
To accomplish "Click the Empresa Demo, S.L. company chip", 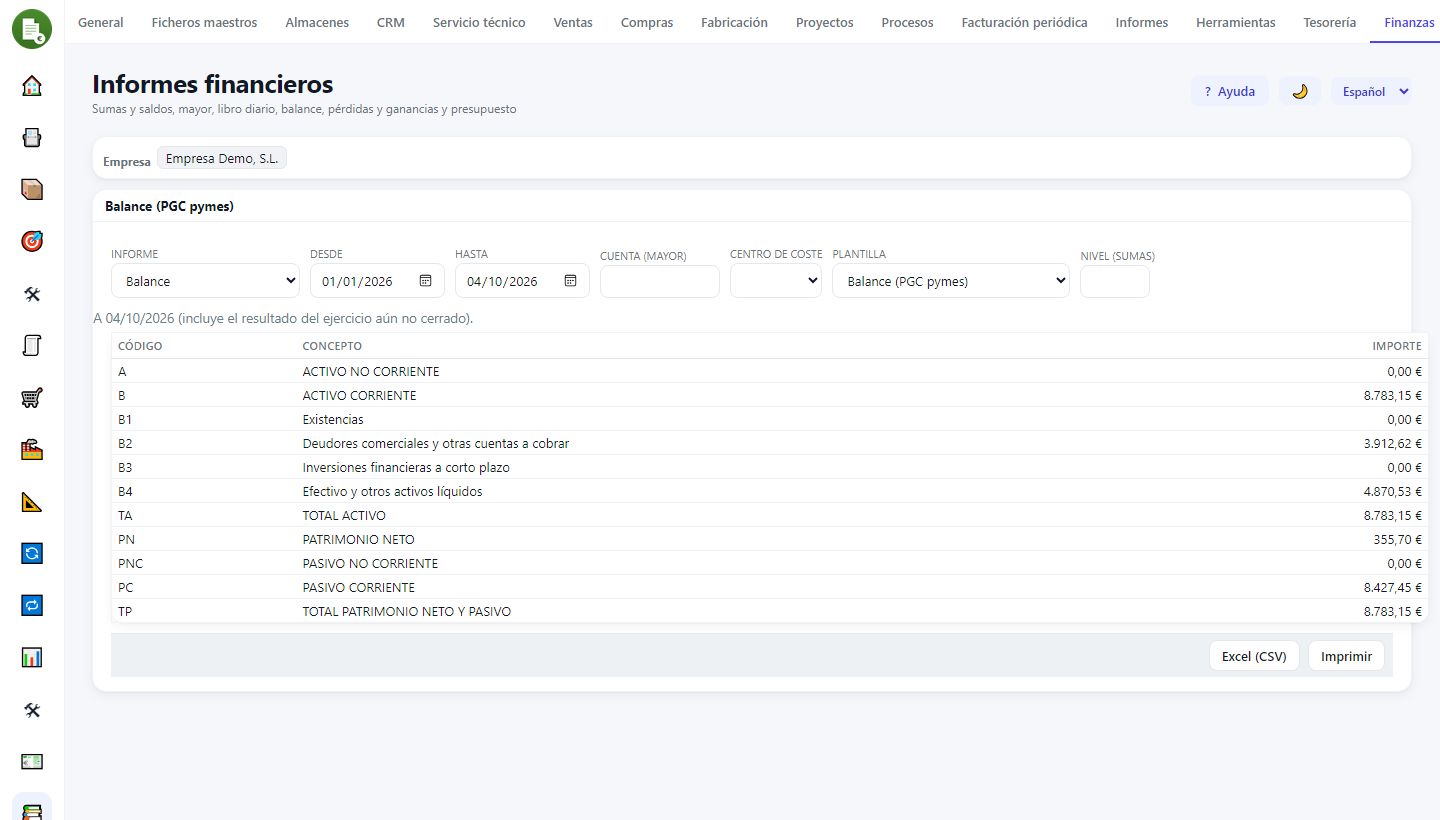I will tap(222, 158).
